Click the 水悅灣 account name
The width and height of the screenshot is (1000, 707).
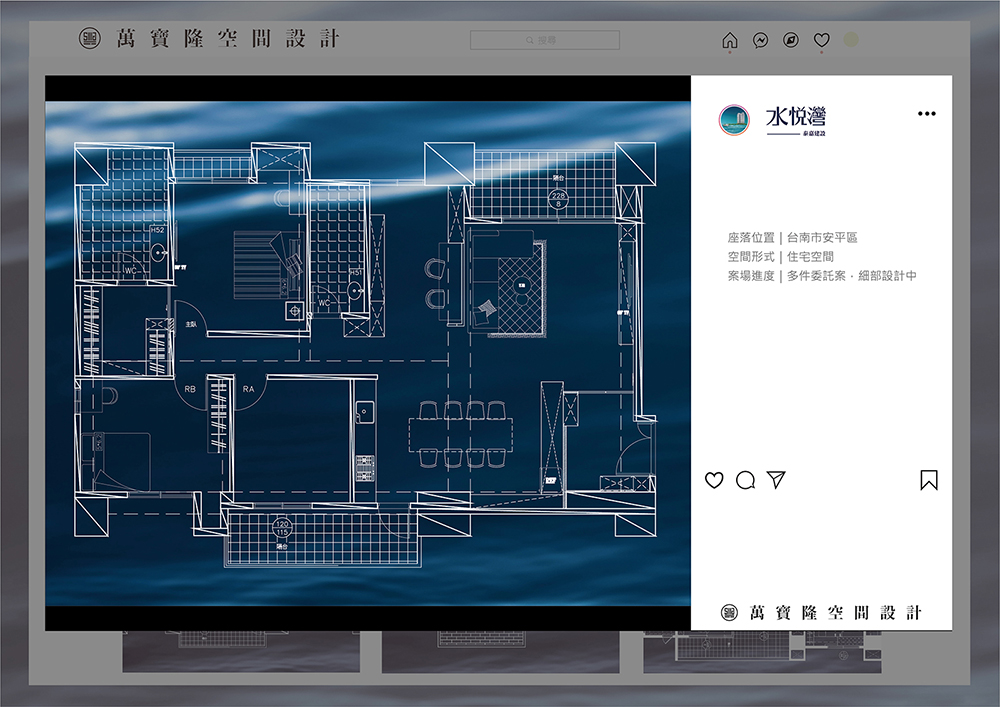(796, 116)
